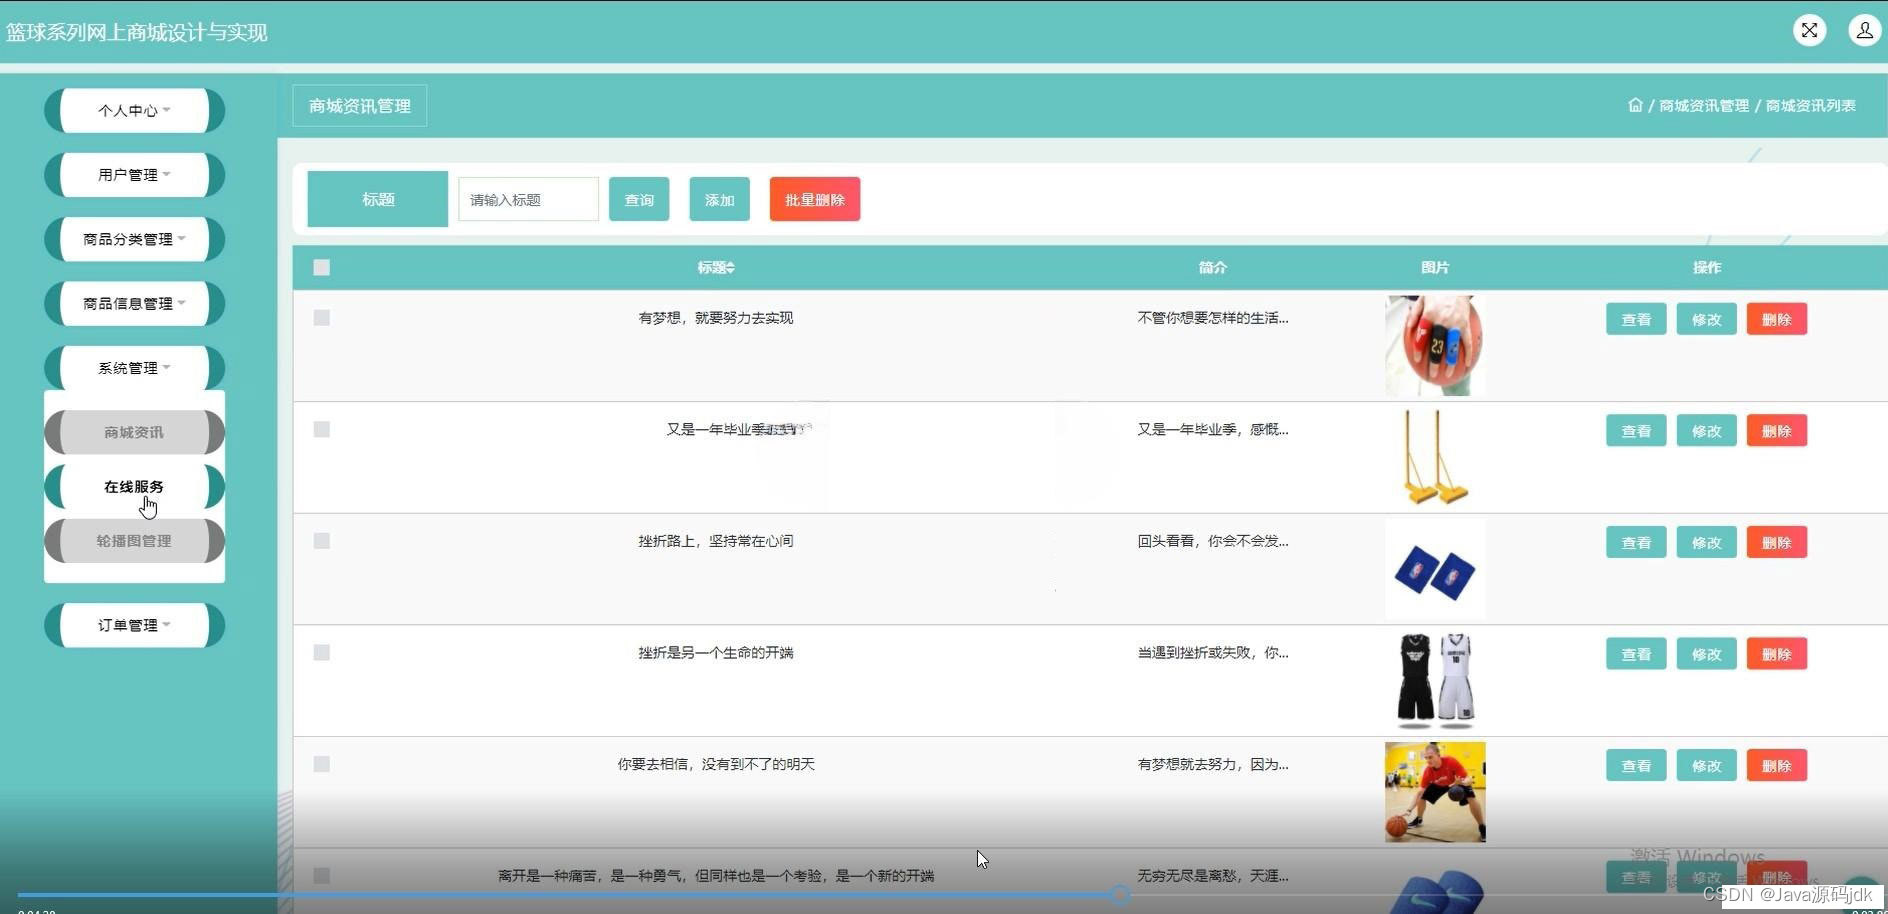The width and height of the screenshot is (1888, 914).
Task: Edit the '又是一年毕业季' entry
Action: [1706, 431]
